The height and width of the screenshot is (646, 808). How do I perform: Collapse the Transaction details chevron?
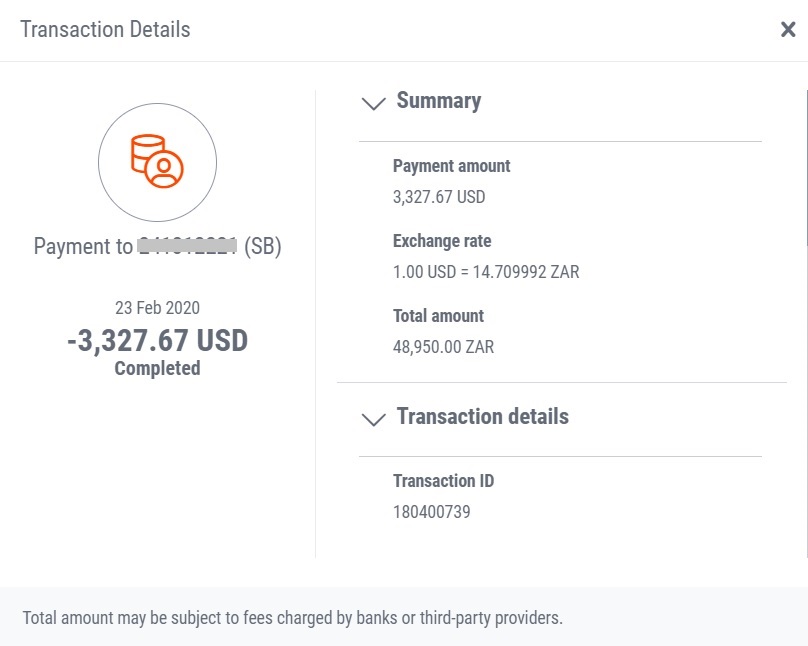[374, 419]
